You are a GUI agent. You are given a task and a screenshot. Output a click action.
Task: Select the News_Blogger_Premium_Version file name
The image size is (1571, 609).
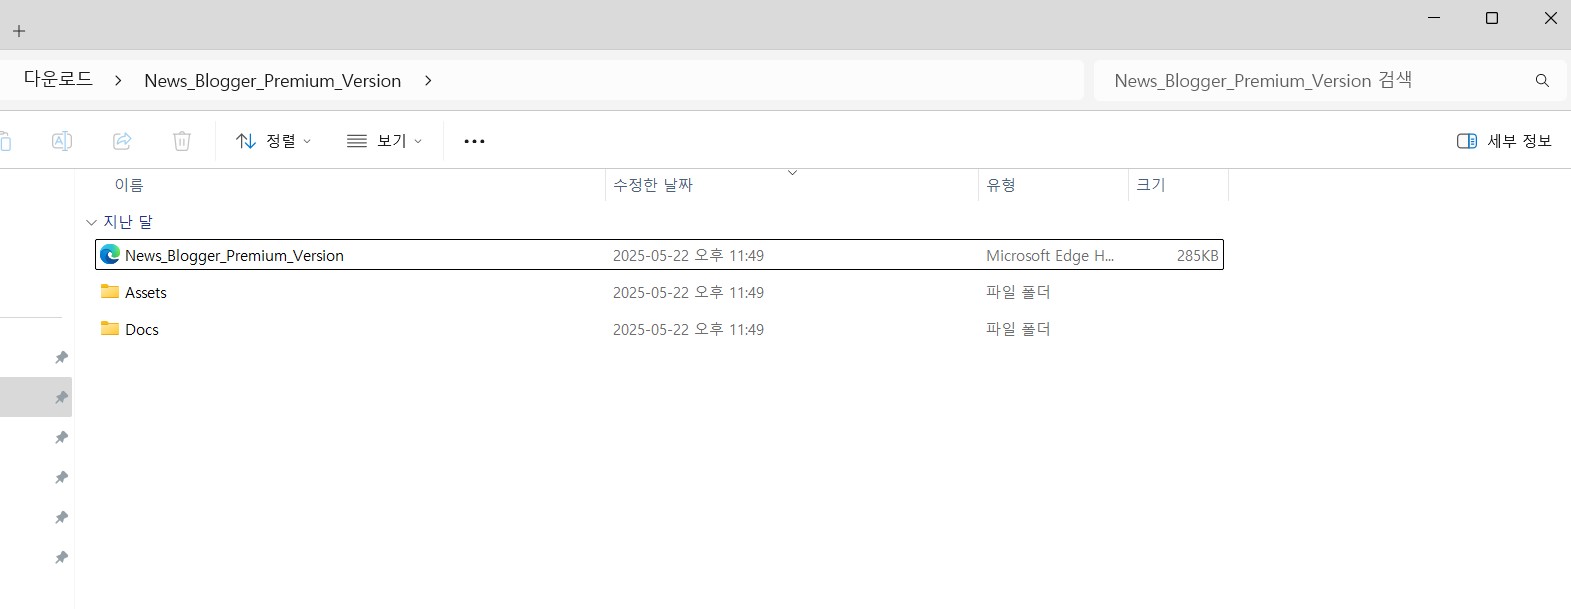coord(234,256)
